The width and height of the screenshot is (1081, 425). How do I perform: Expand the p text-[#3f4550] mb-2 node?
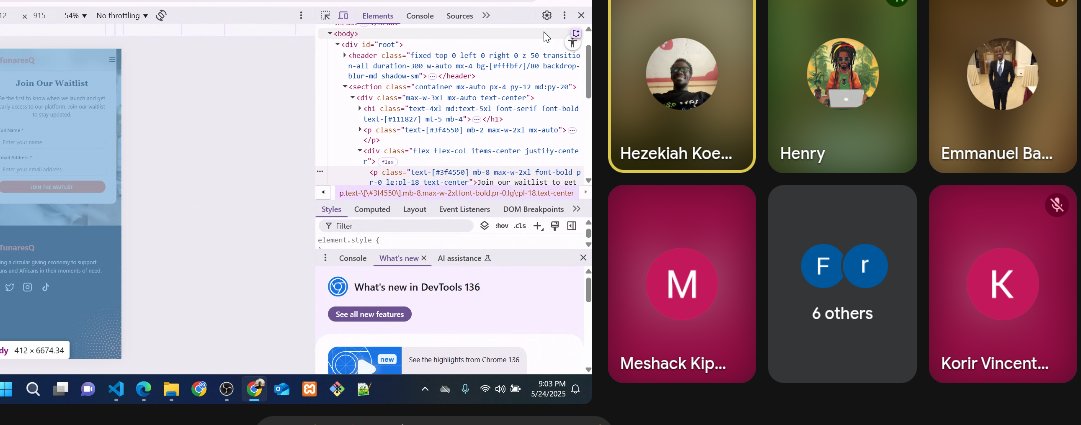click(360, 130)
